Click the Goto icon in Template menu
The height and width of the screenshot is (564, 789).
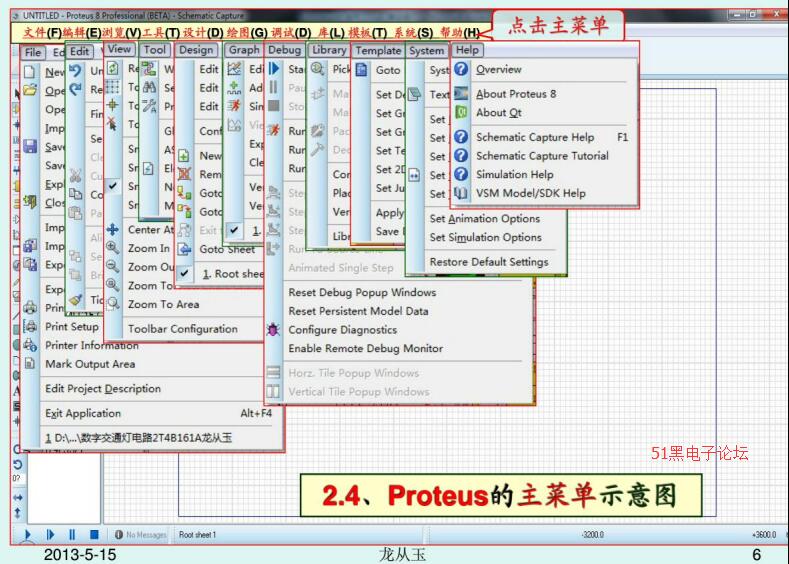pos(361,69)
